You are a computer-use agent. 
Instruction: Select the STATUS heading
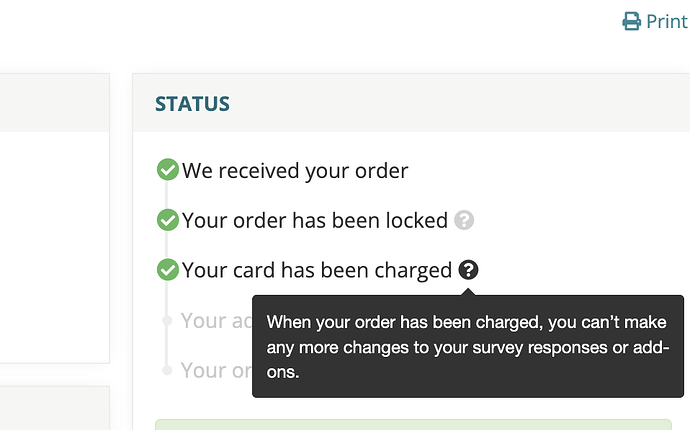(192, 104)
